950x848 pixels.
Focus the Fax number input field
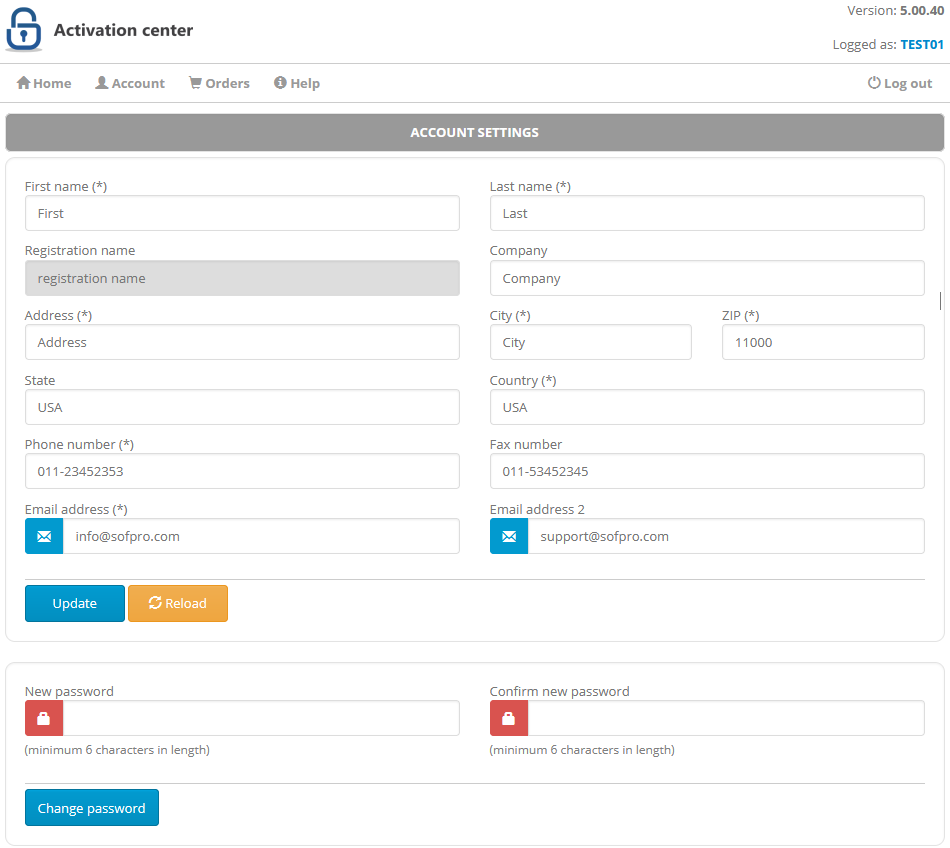707,471
